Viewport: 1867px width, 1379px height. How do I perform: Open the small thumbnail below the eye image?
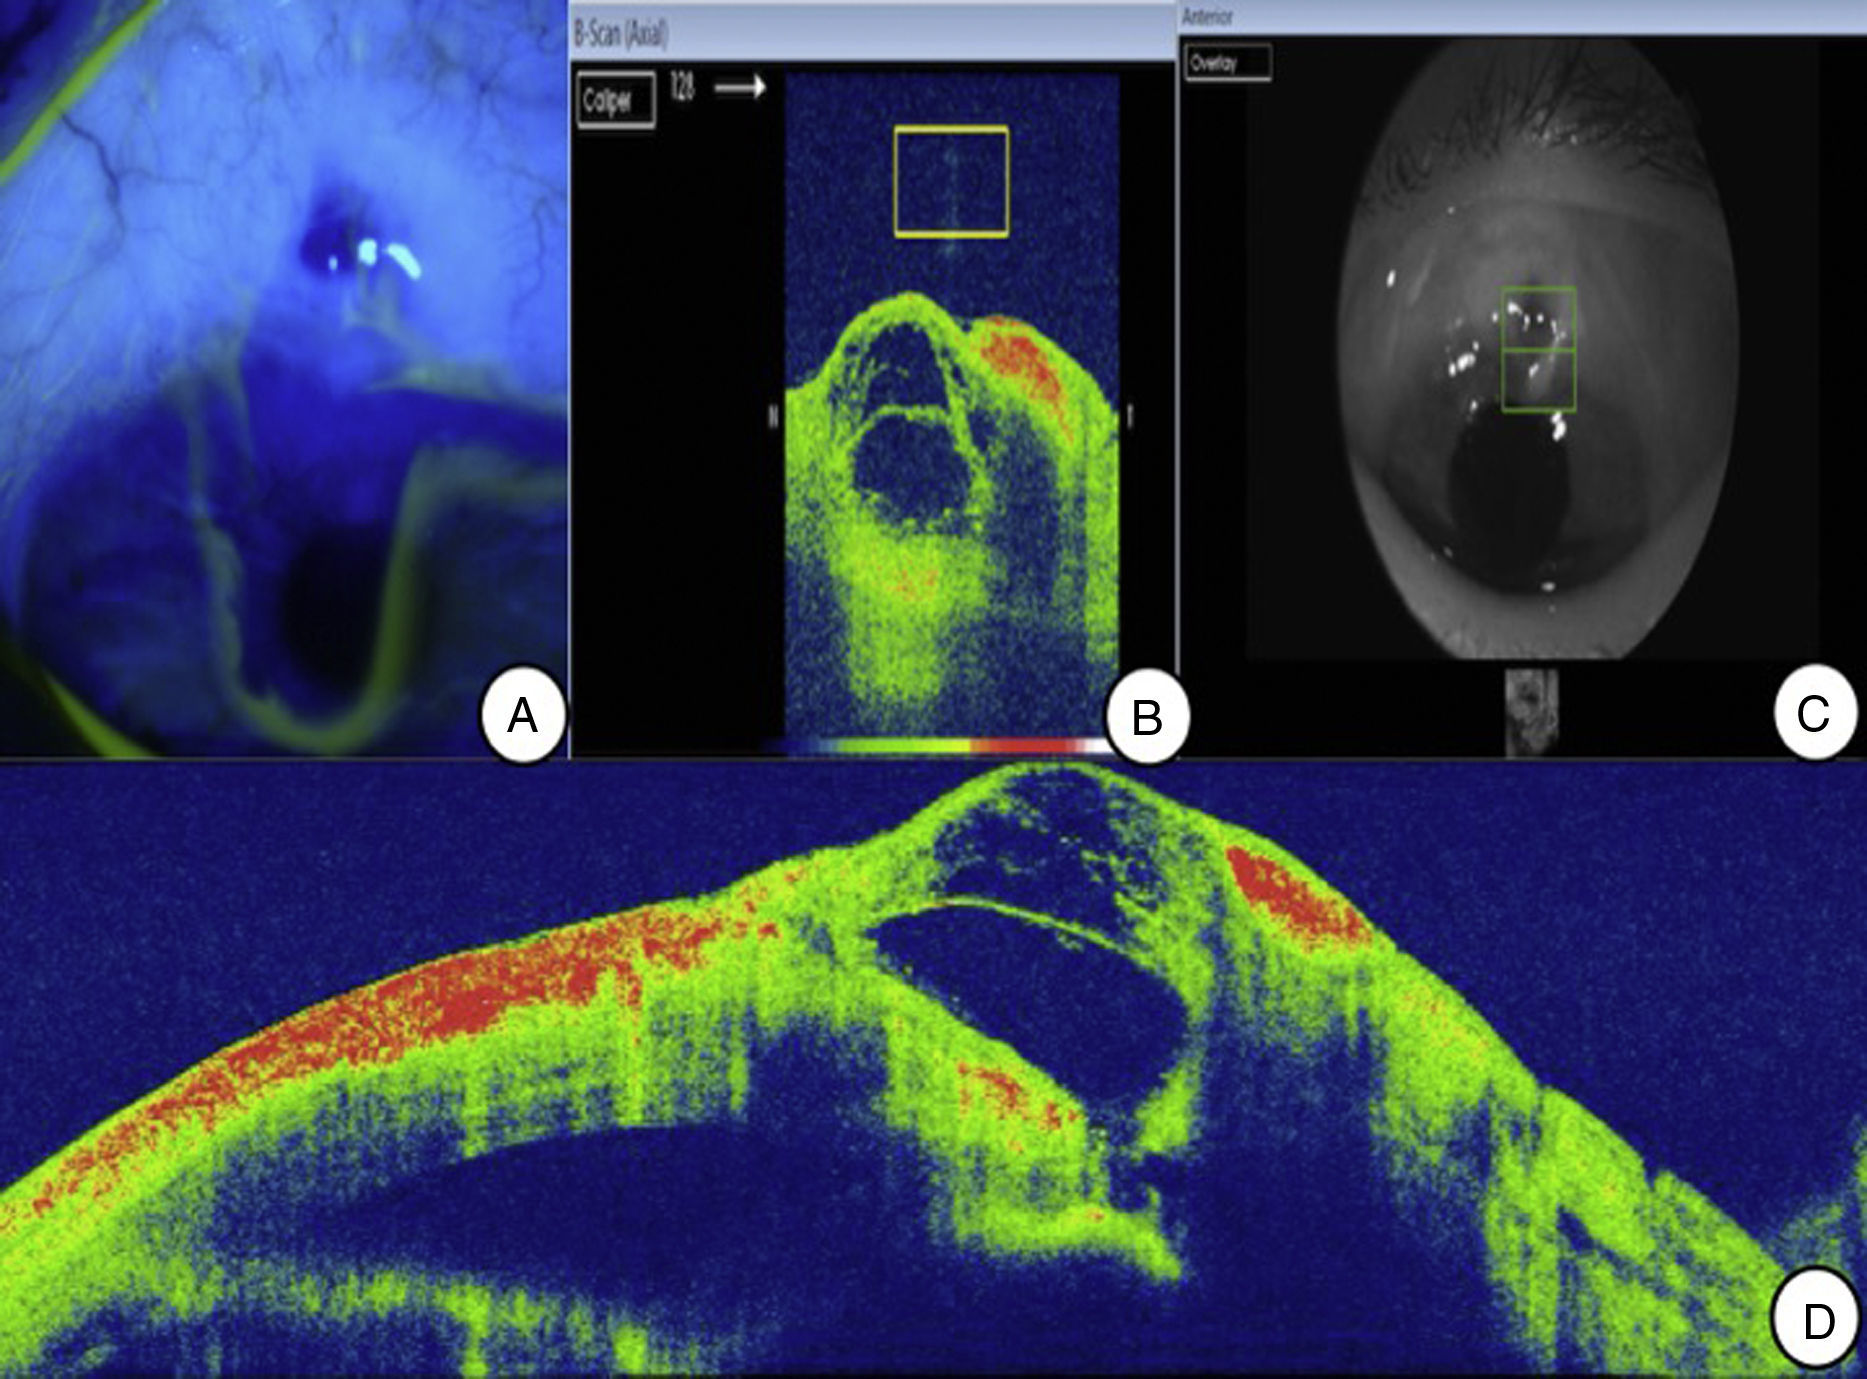click(x=1531, y=710)
